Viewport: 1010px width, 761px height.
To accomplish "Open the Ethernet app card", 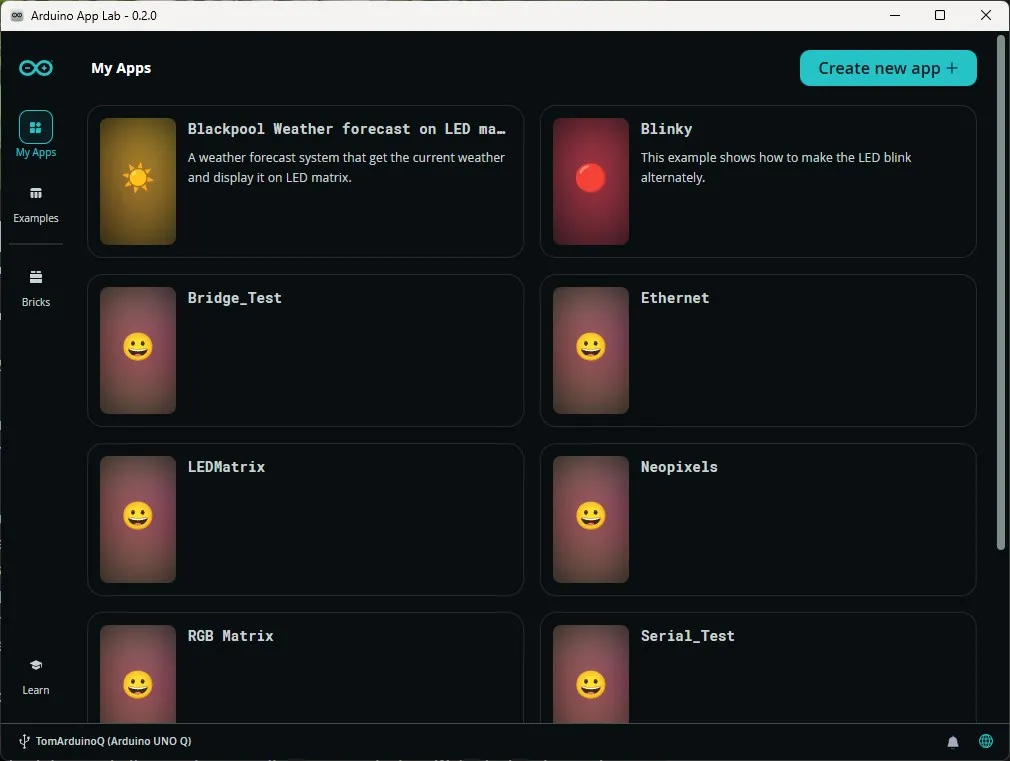I will click(x=758, y=351).
